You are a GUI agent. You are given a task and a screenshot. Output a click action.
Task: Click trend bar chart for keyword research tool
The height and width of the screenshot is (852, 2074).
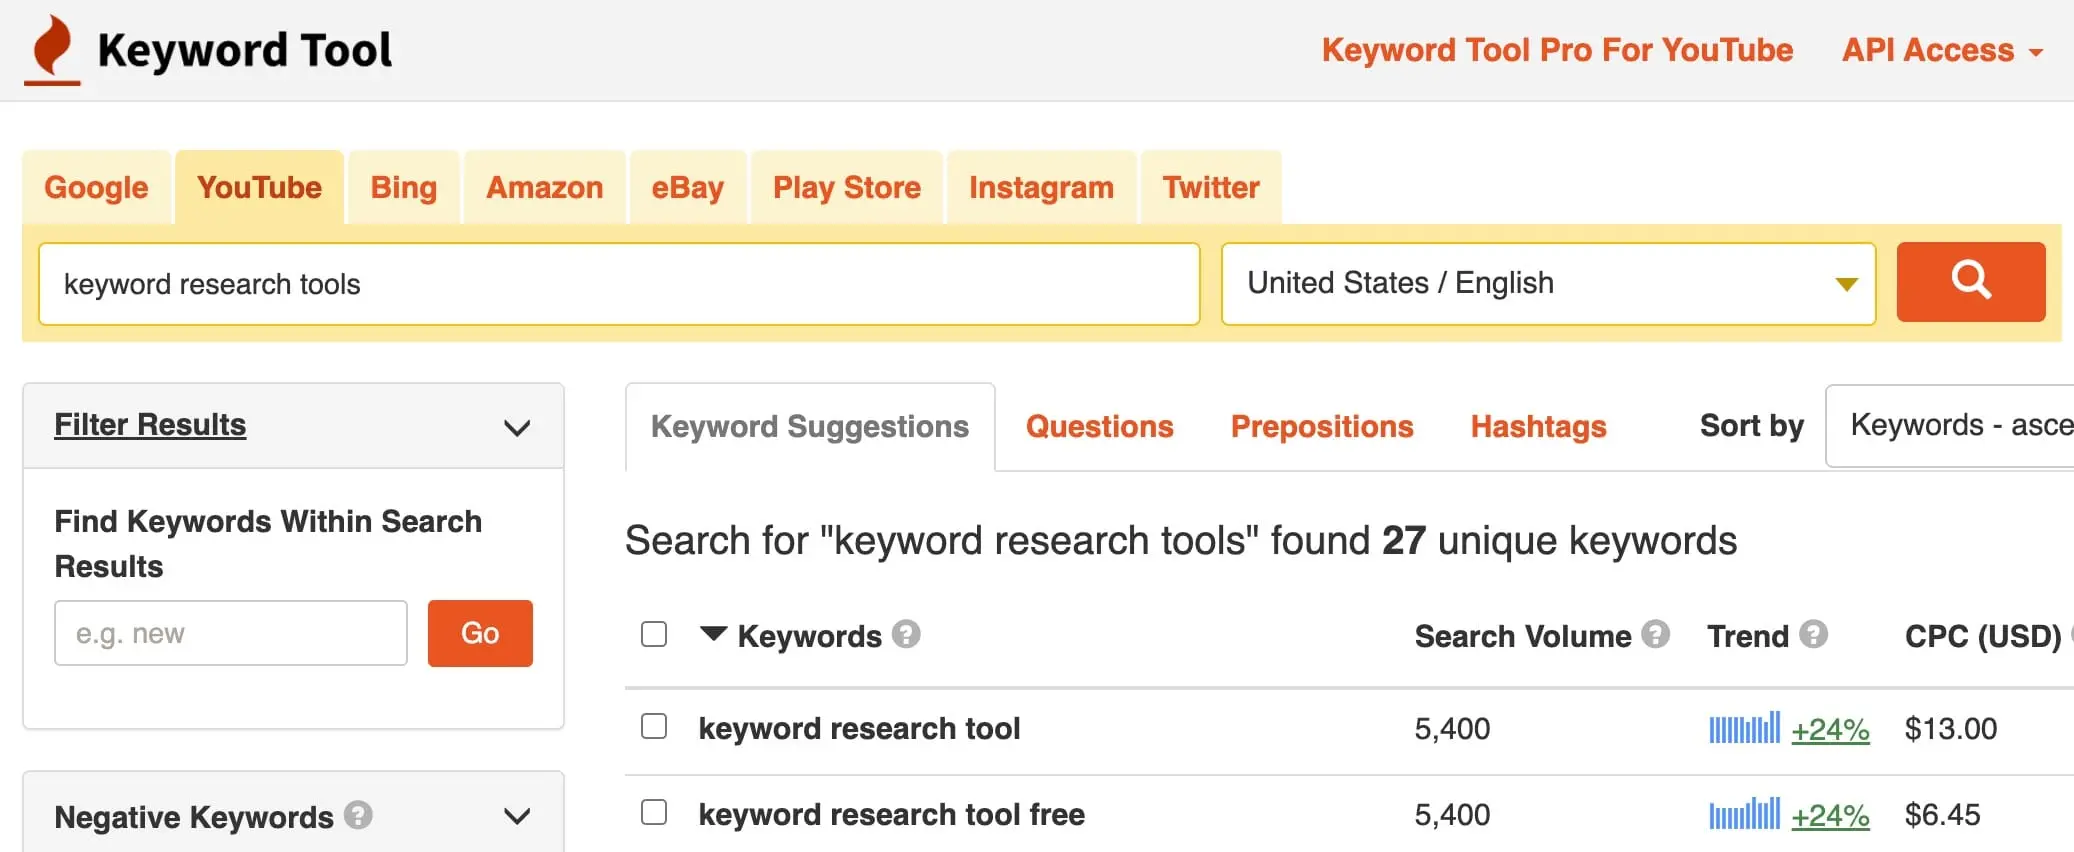click(x=1744, y=728)
